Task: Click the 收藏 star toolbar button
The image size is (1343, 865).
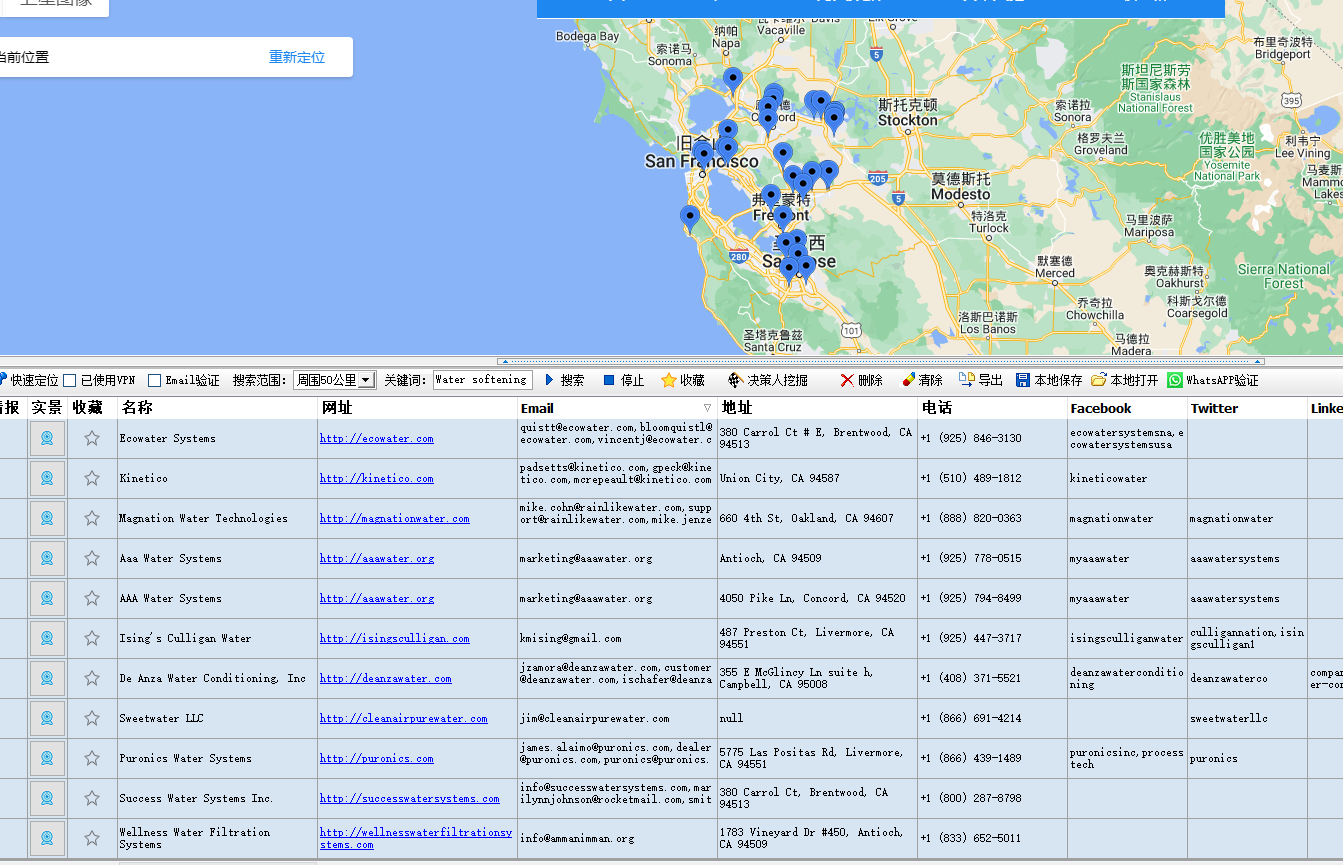Action: pyautogui.click(x=683, y=380)
